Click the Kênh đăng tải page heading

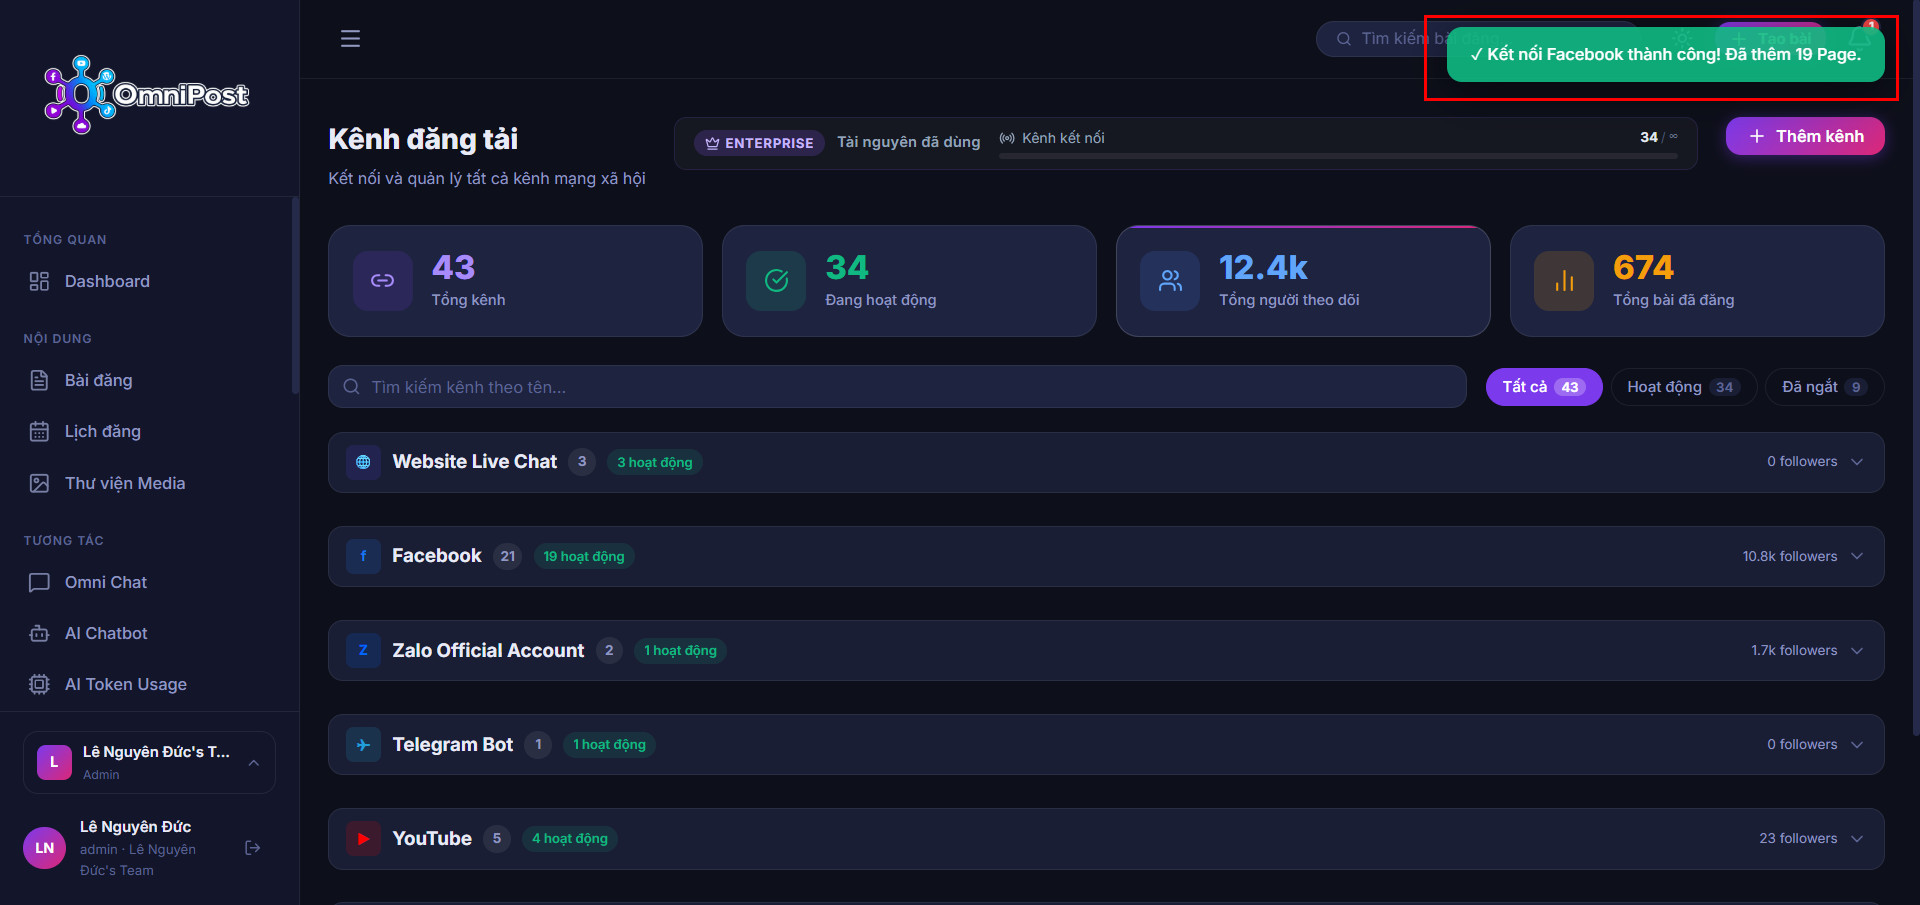(423, 139)
